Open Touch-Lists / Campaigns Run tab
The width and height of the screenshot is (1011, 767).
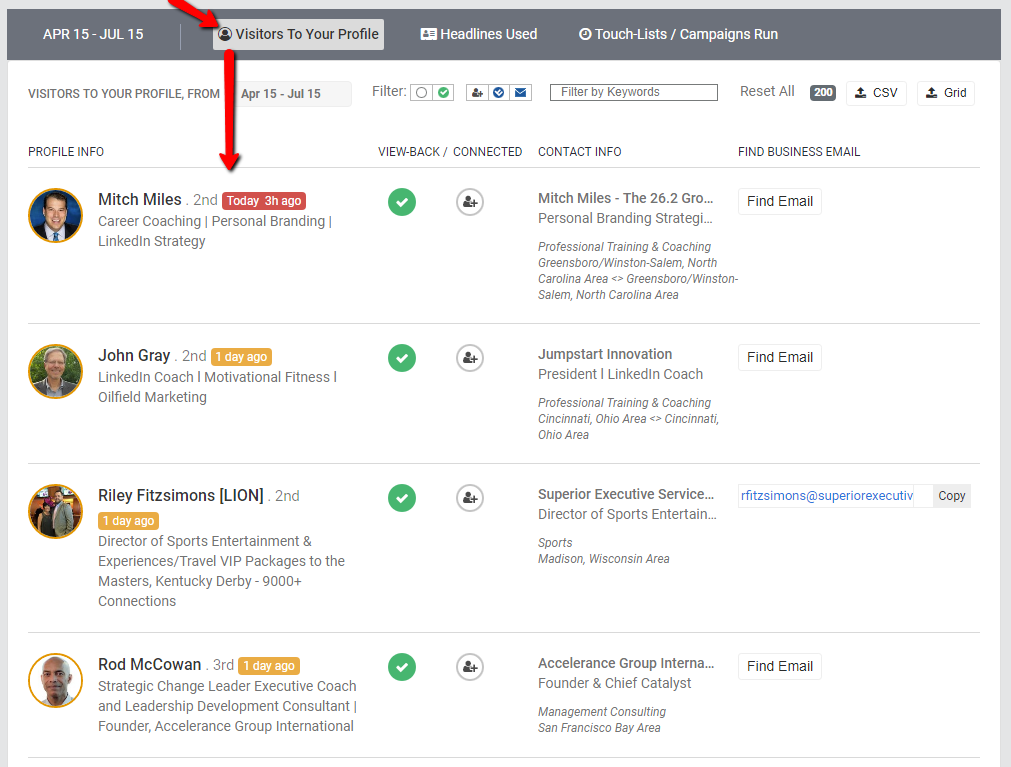coord(678,34)
